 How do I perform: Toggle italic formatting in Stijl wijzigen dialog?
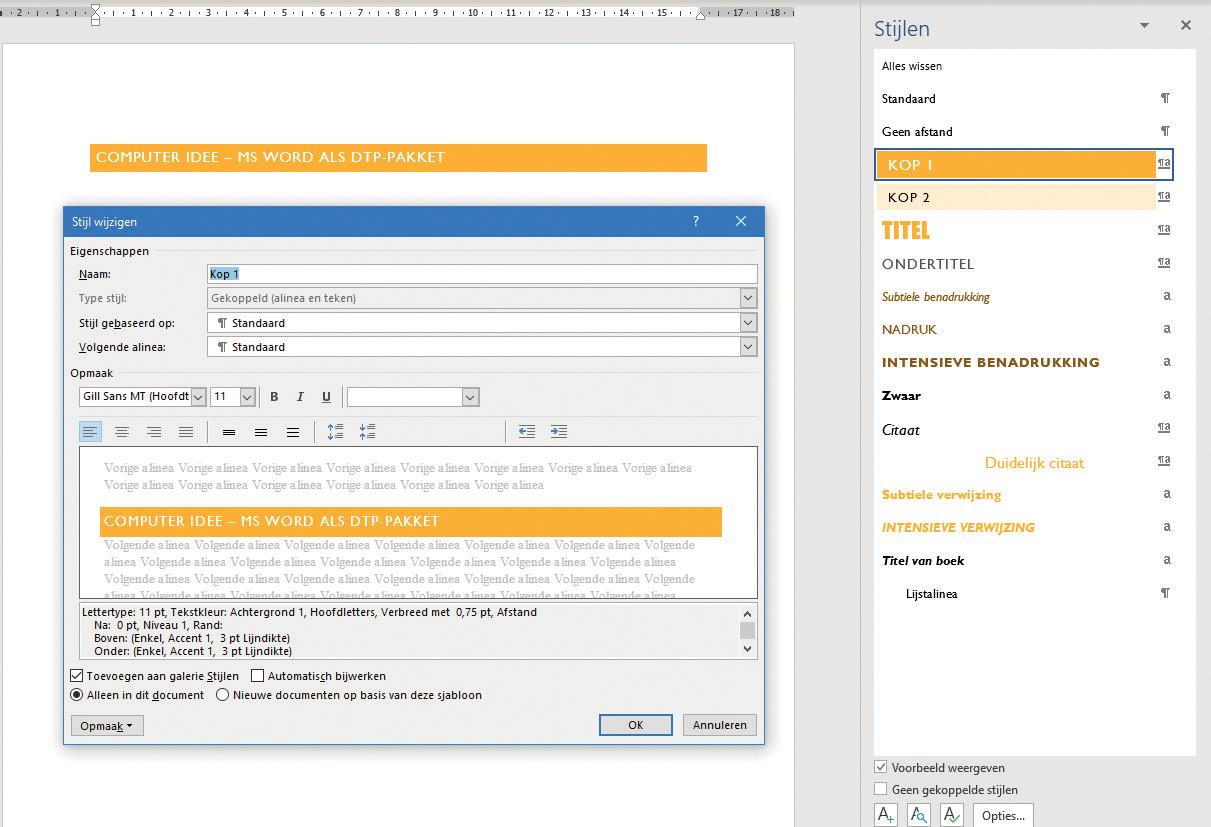pyautogui.click(x=300, y=397)
